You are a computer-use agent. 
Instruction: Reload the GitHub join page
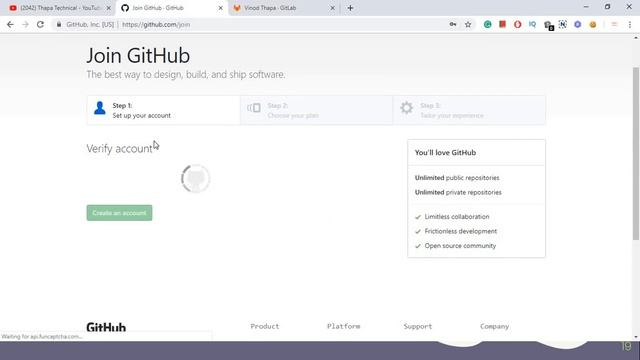tap(40, 24)
